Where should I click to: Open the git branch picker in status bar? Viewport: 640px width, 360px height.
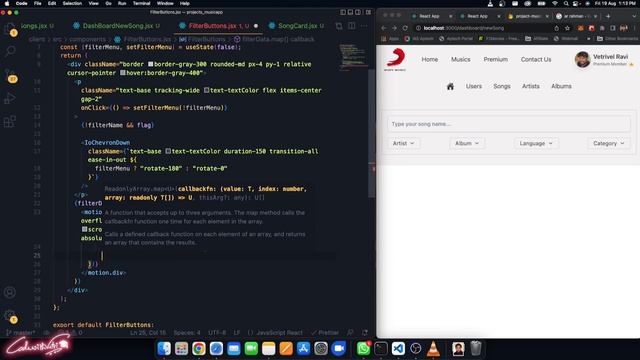coord(20,333)
